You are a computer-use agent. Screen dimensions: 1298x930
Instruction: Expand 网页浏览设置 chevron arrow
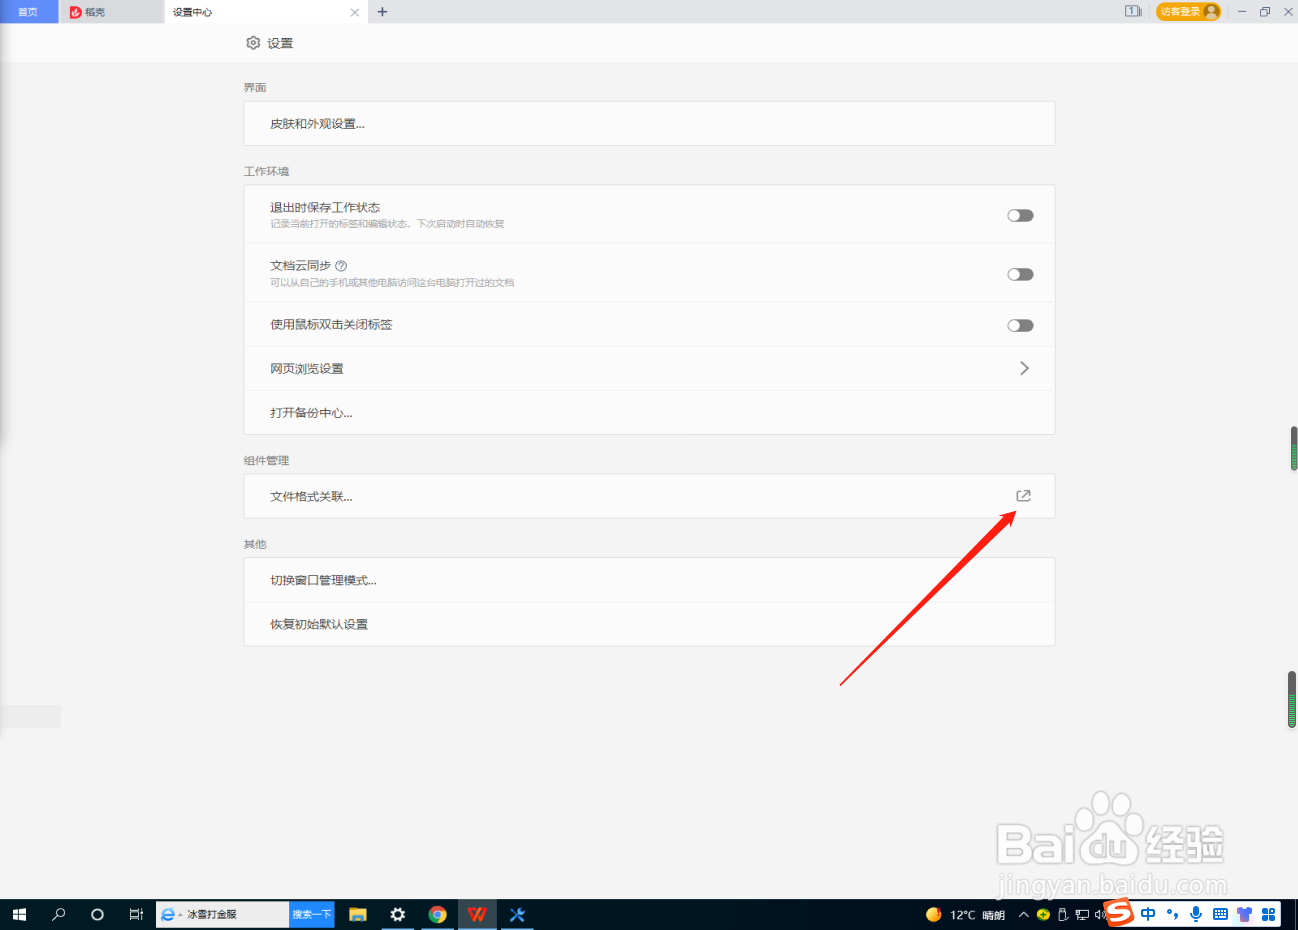(1024, 368)
